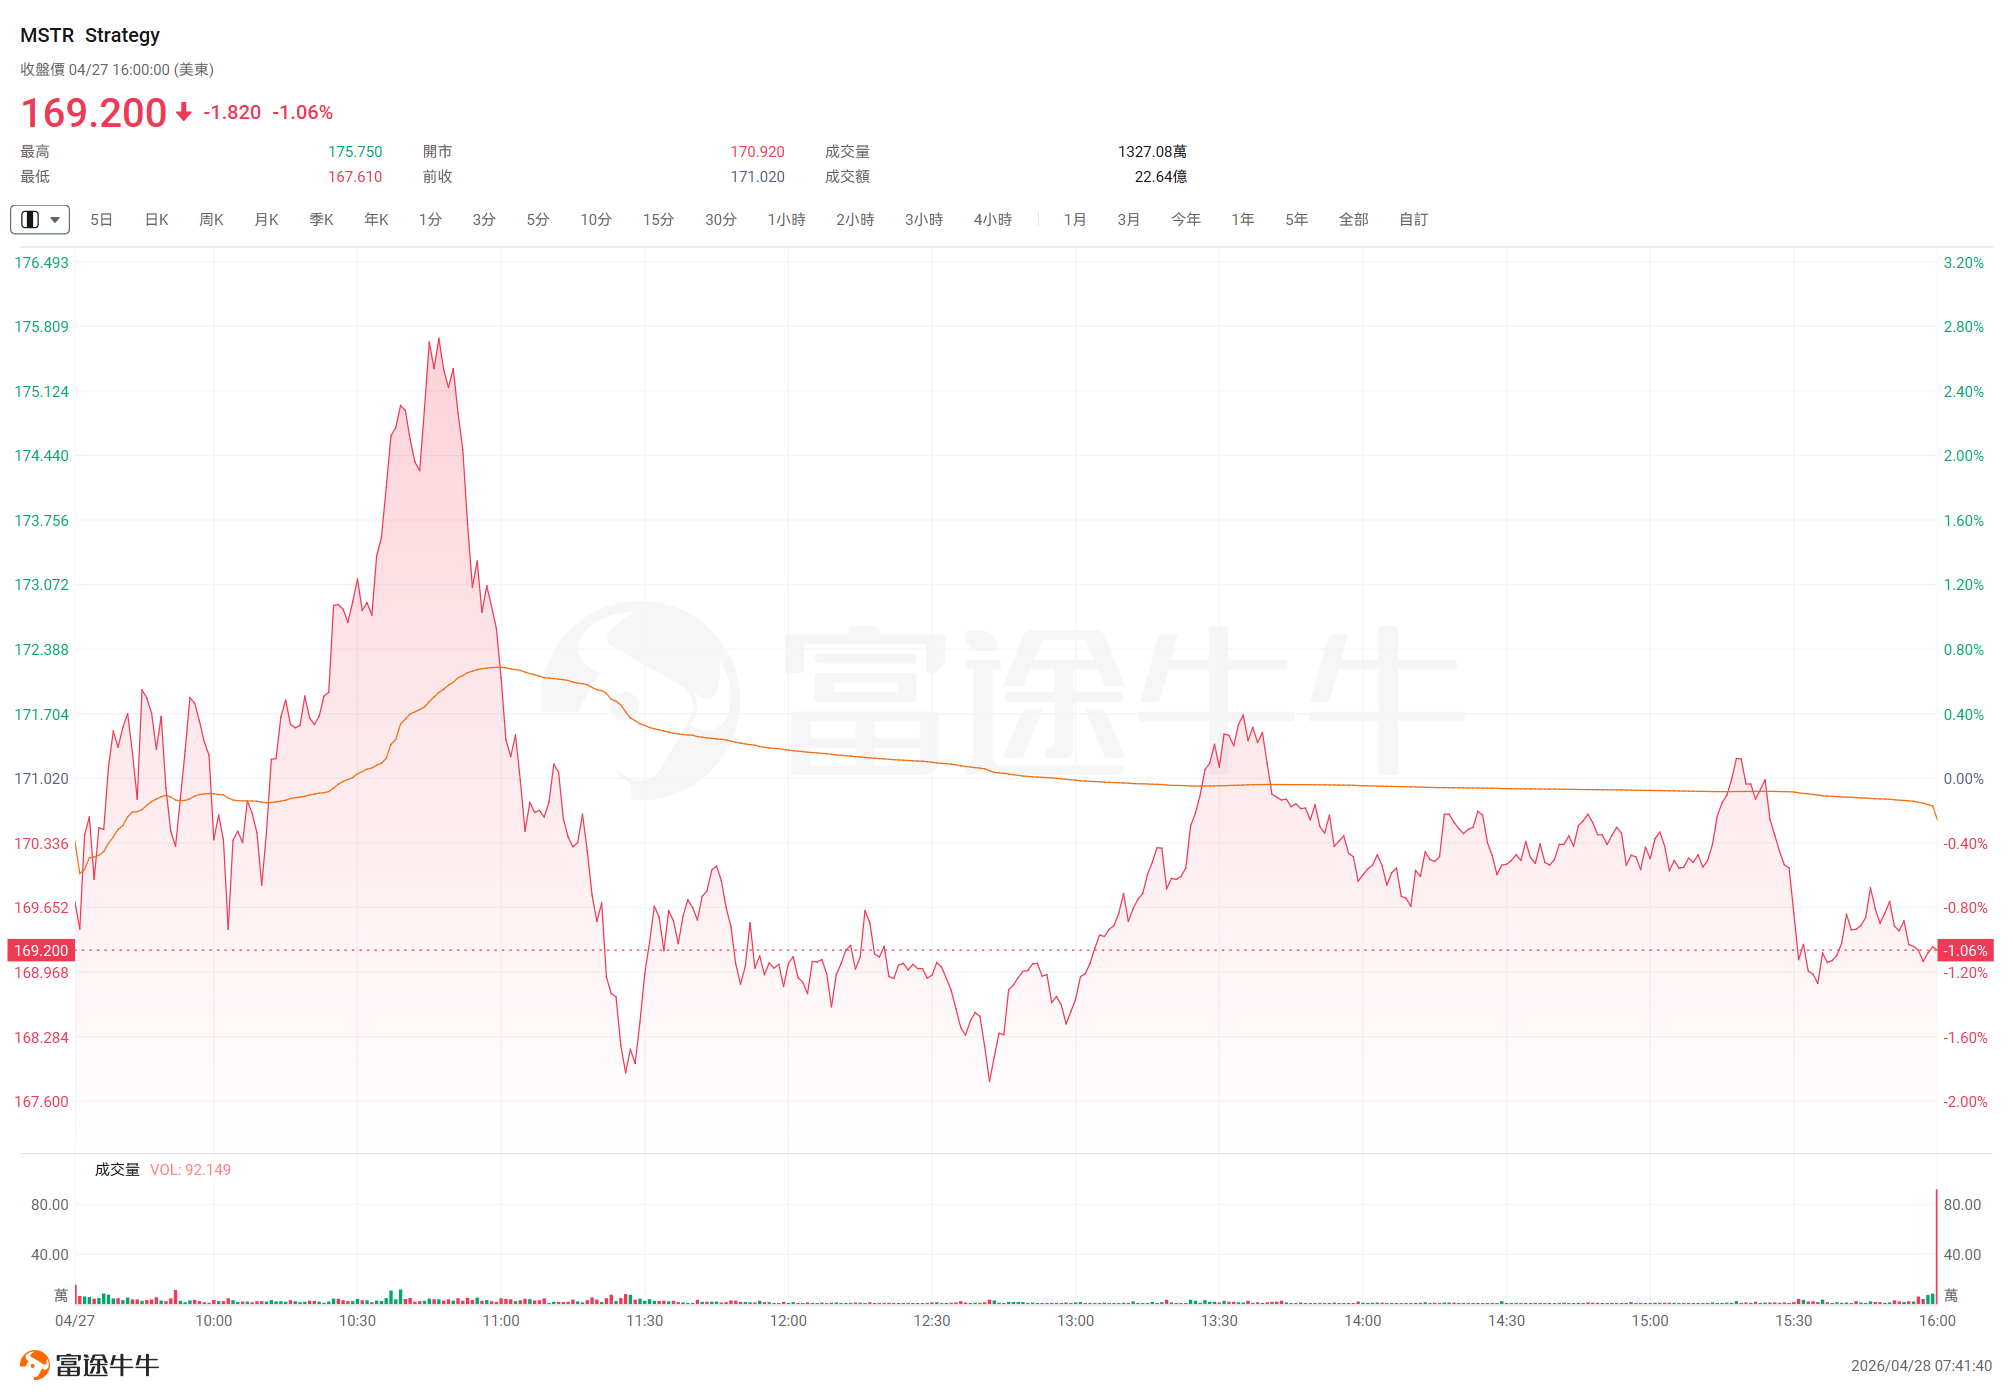This screenshot has height=1399, width=2013.
Task: Select the 周K weekly chart tab
Action: click(211, 219)
